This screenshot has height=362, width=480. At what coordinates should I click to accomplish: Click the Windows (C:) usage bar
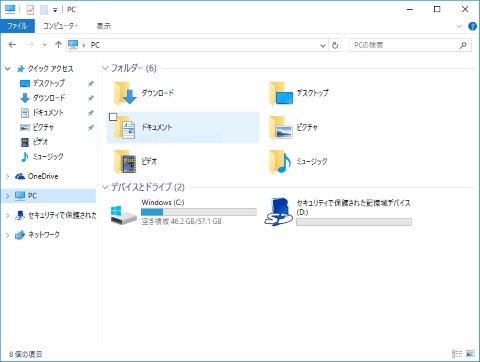[199, 212]
